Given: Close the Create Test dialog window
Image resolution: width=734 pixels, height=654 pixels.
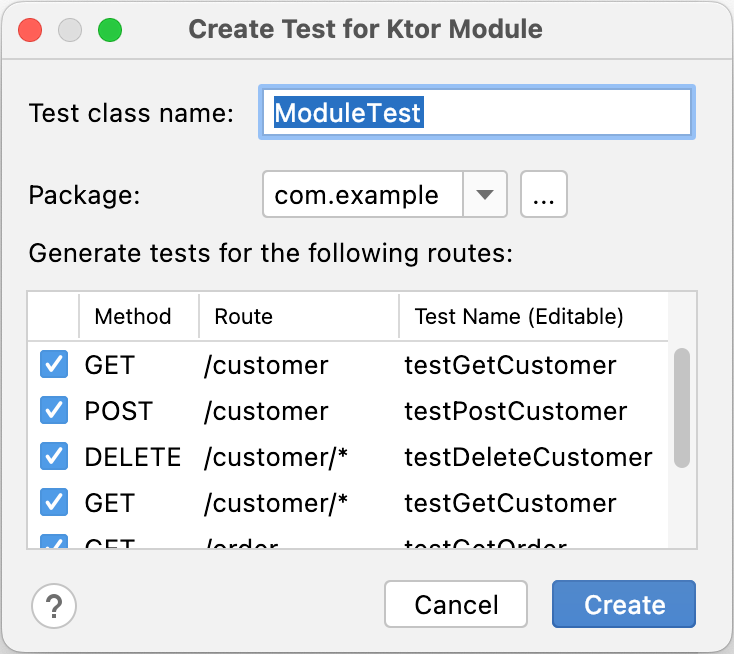Looking at the screenshot, I should [30, 29].
